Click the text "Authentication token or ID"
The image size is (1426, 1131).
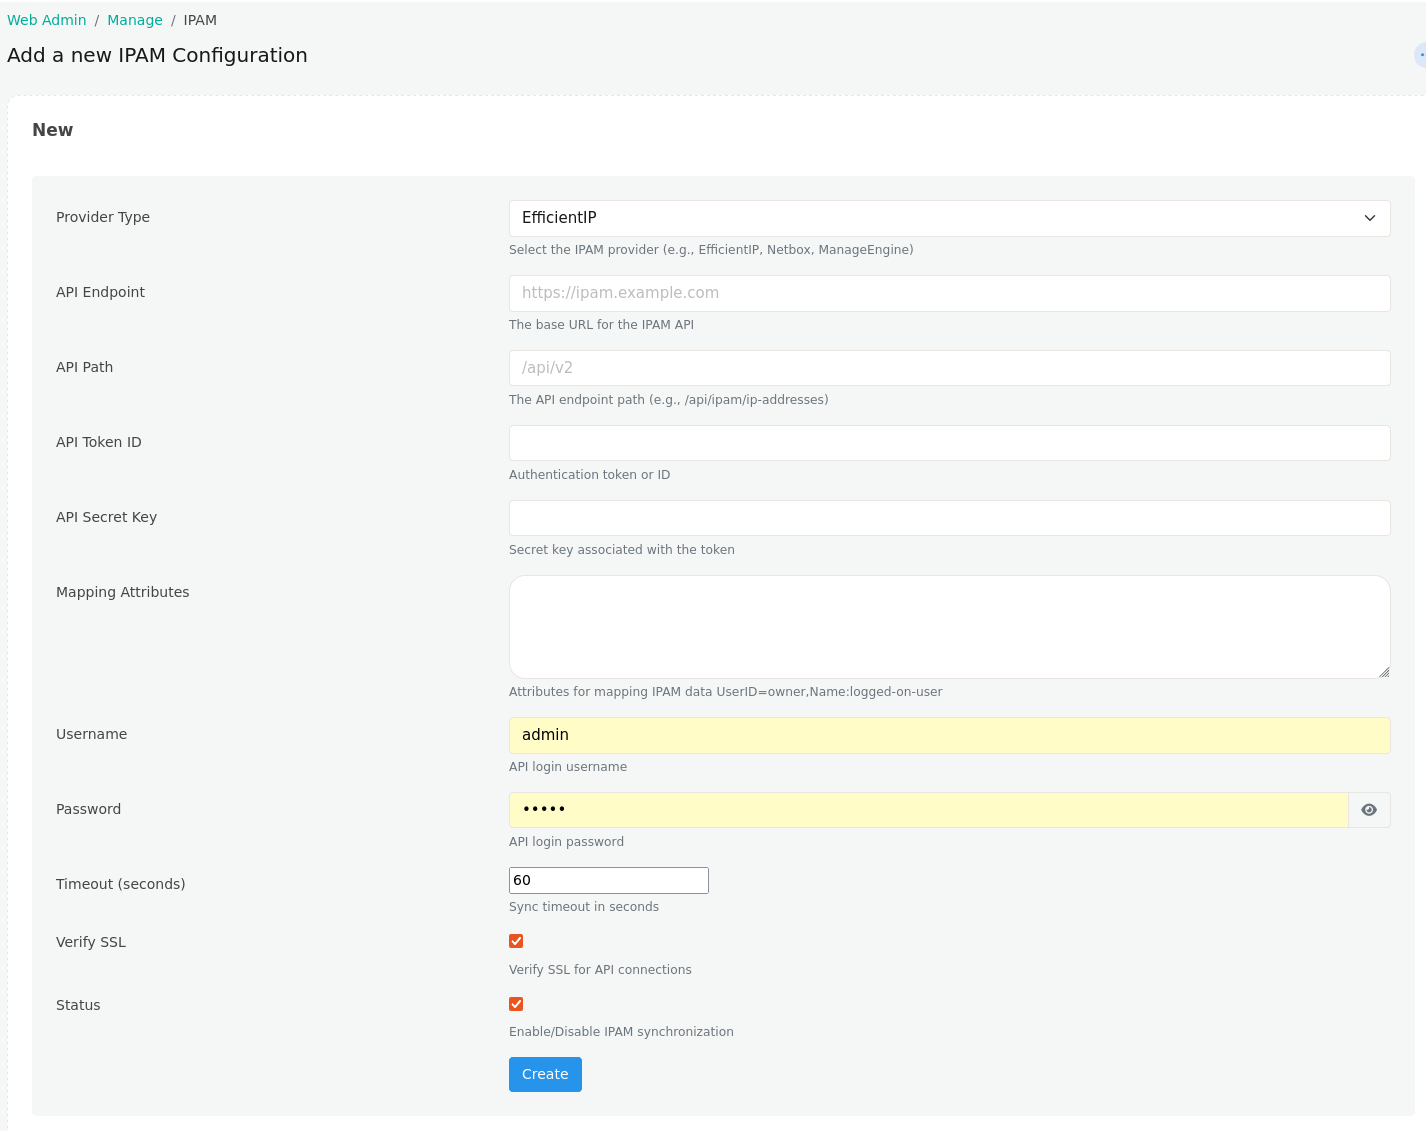tap(589, 475)
